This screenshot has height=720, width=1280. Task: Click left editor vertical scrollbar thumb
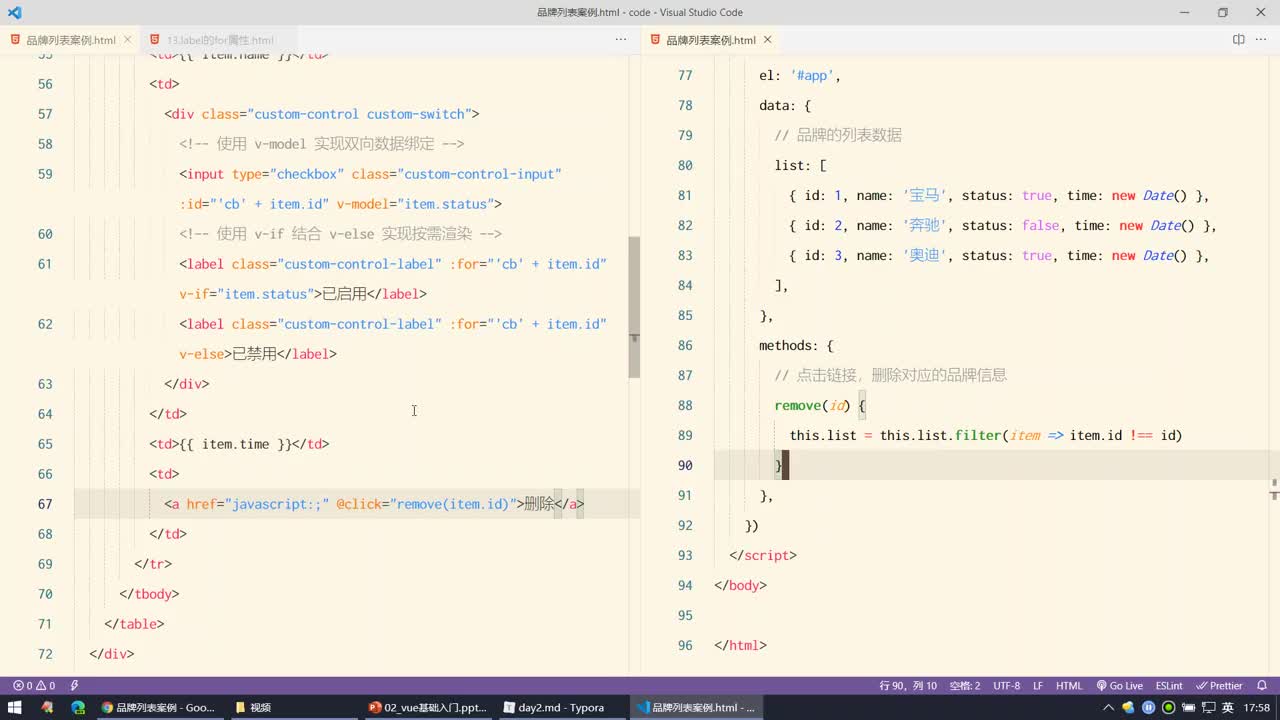click(x=634, y=307)
